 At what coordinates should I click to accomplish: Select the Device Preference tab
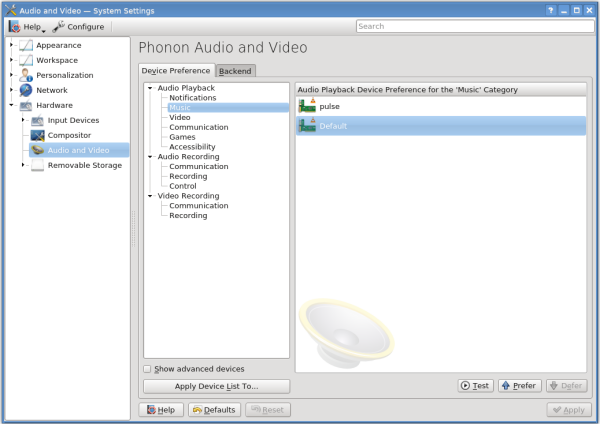(x=176, y=71)
